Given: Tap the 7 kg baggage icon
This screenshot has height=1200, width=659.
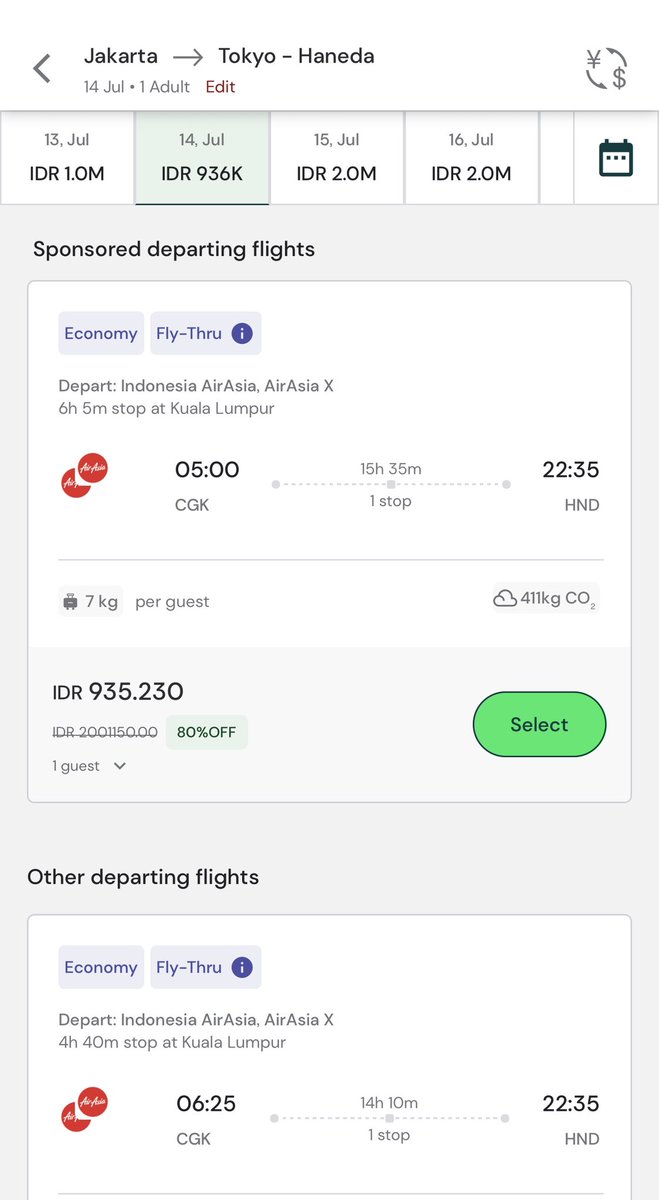Looking at the screenshot, I should (x=71, y=601).
